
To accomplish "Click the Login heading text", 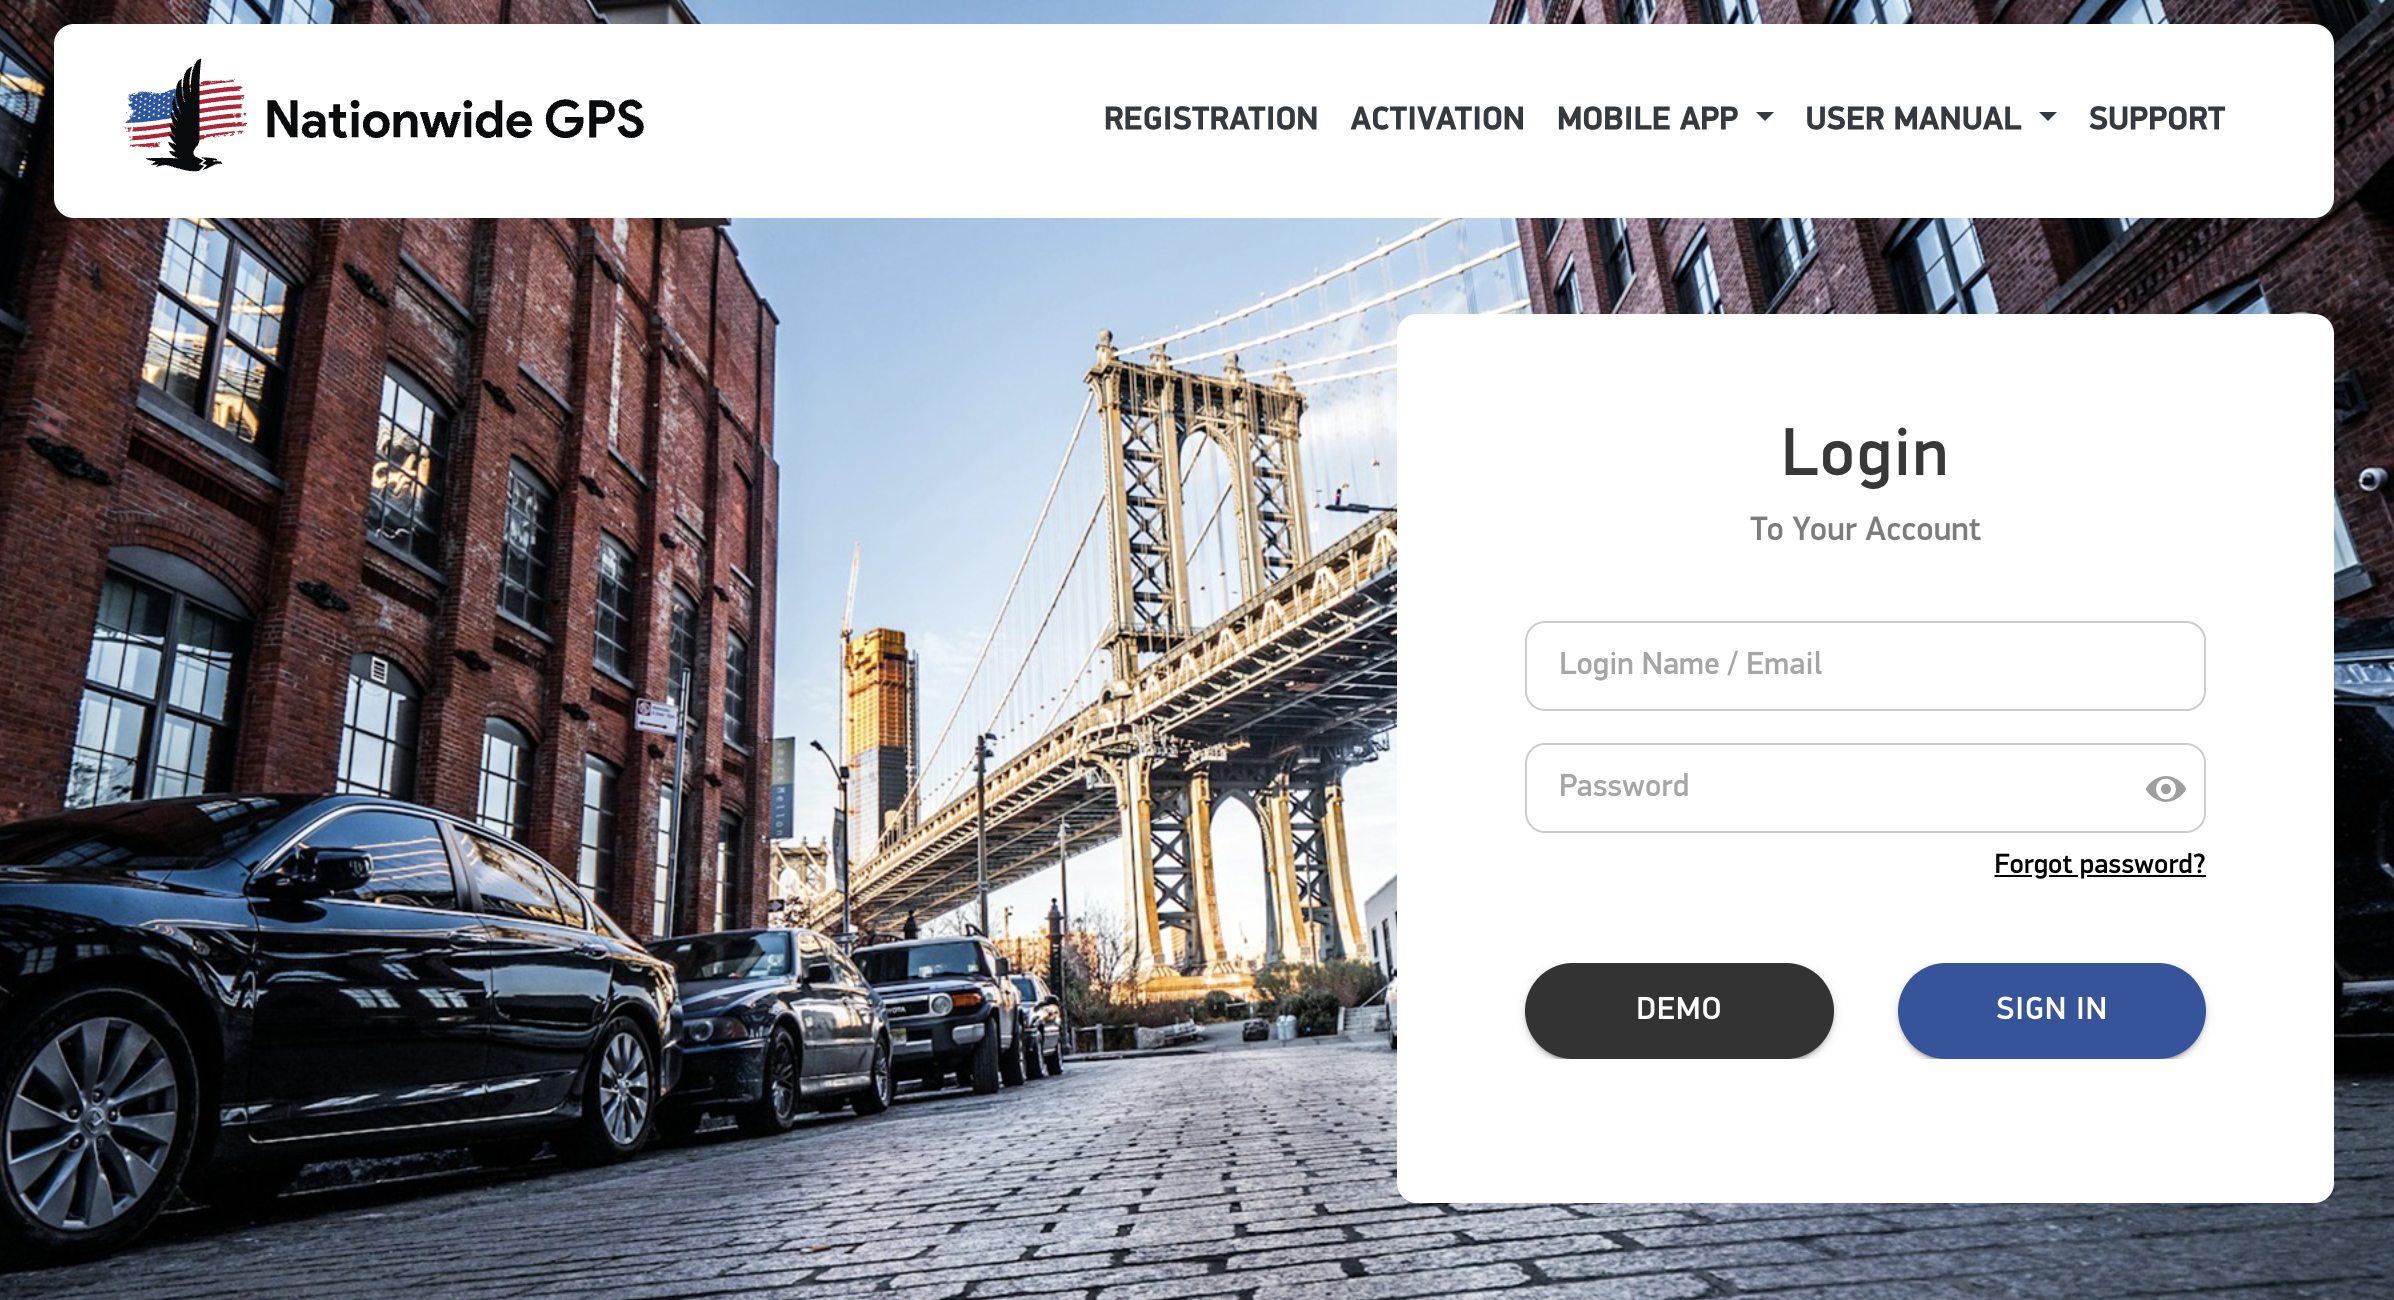I will [1865, 455].
